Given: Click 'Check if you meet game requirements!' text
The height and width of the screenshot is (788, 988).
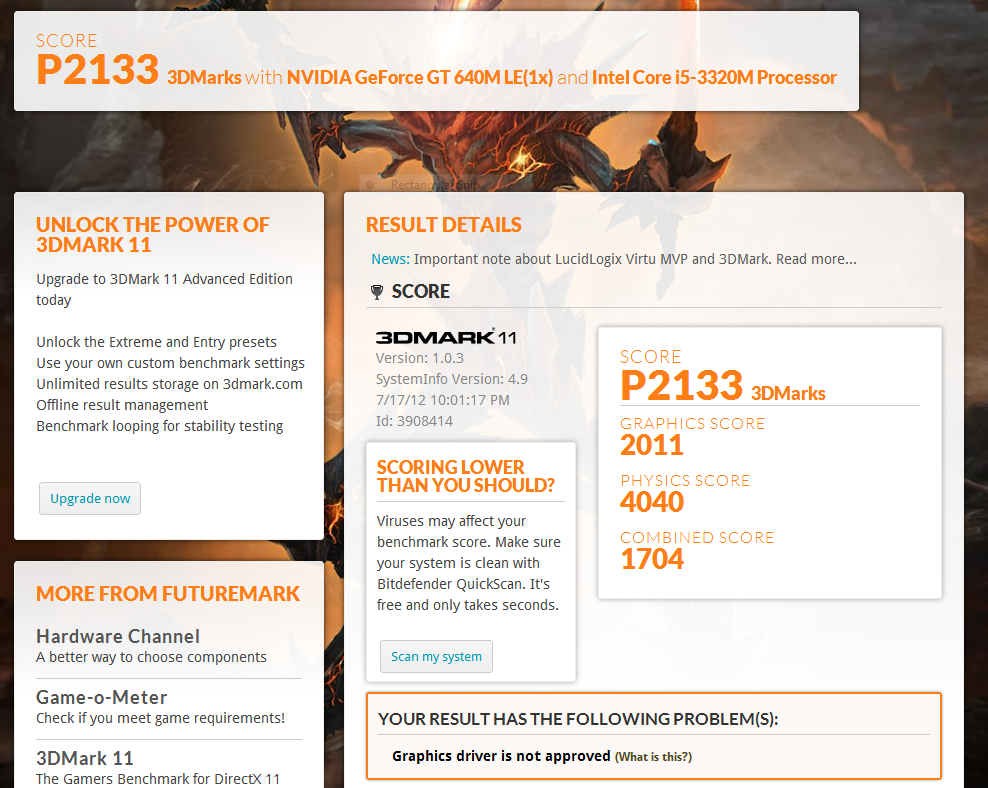Looking at the screenshot, I should (x=160, y=718).
